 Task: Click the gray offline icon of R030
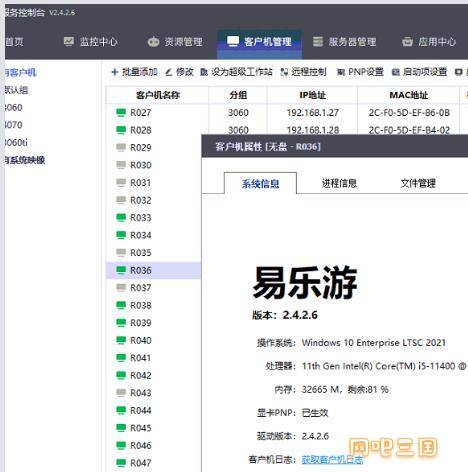click(x=121, y=165)
